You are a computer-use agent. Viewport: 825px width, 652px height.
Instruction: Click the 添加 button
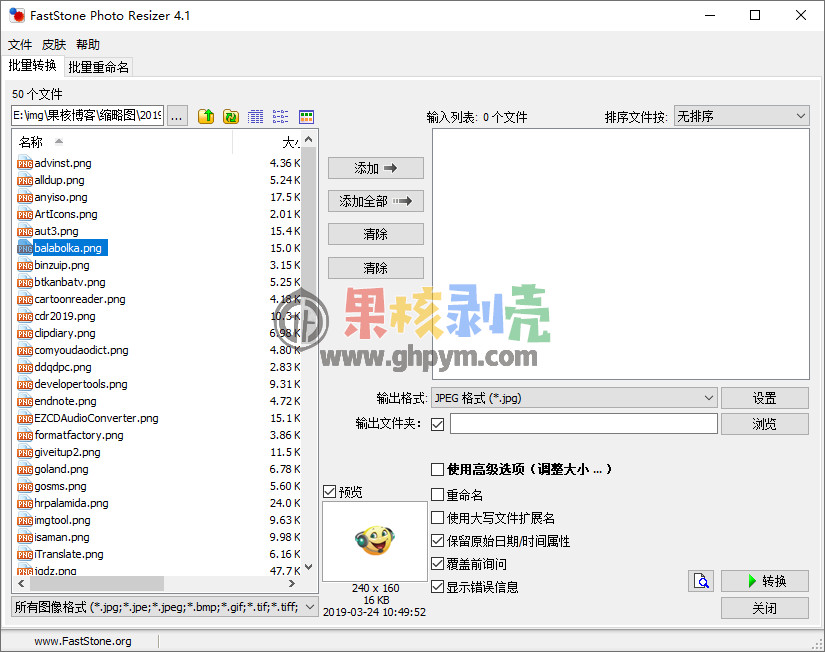pyautogui.click(x=376, y=168)
